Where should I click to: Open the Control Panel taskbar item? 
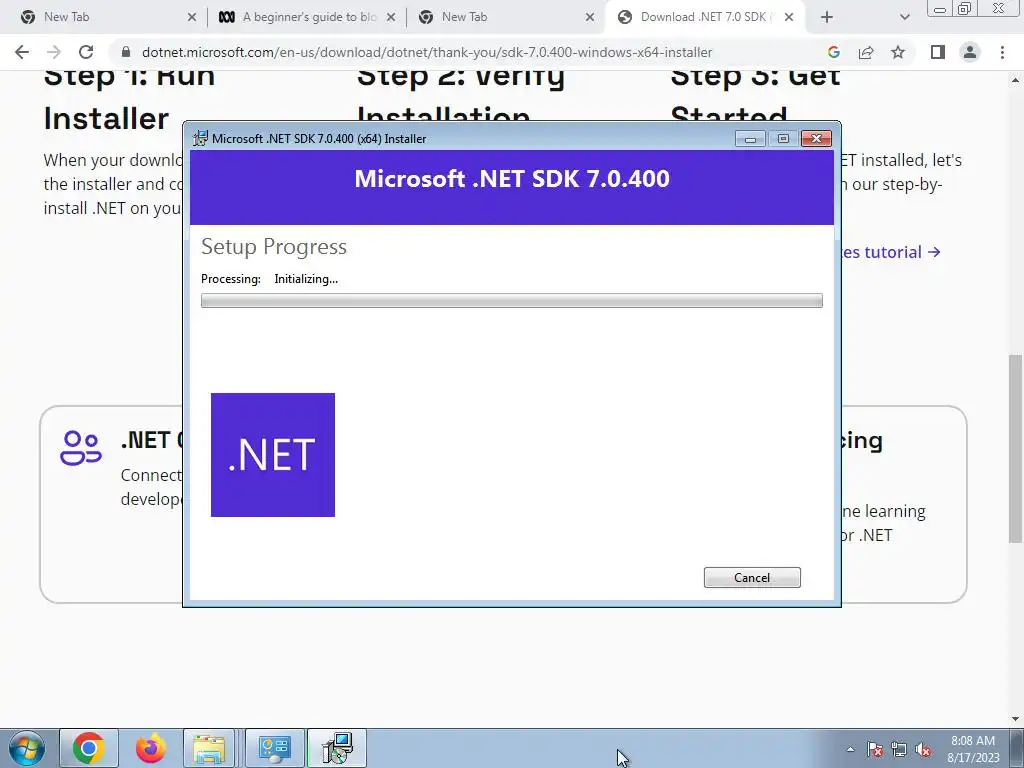(x=275, y=748)
